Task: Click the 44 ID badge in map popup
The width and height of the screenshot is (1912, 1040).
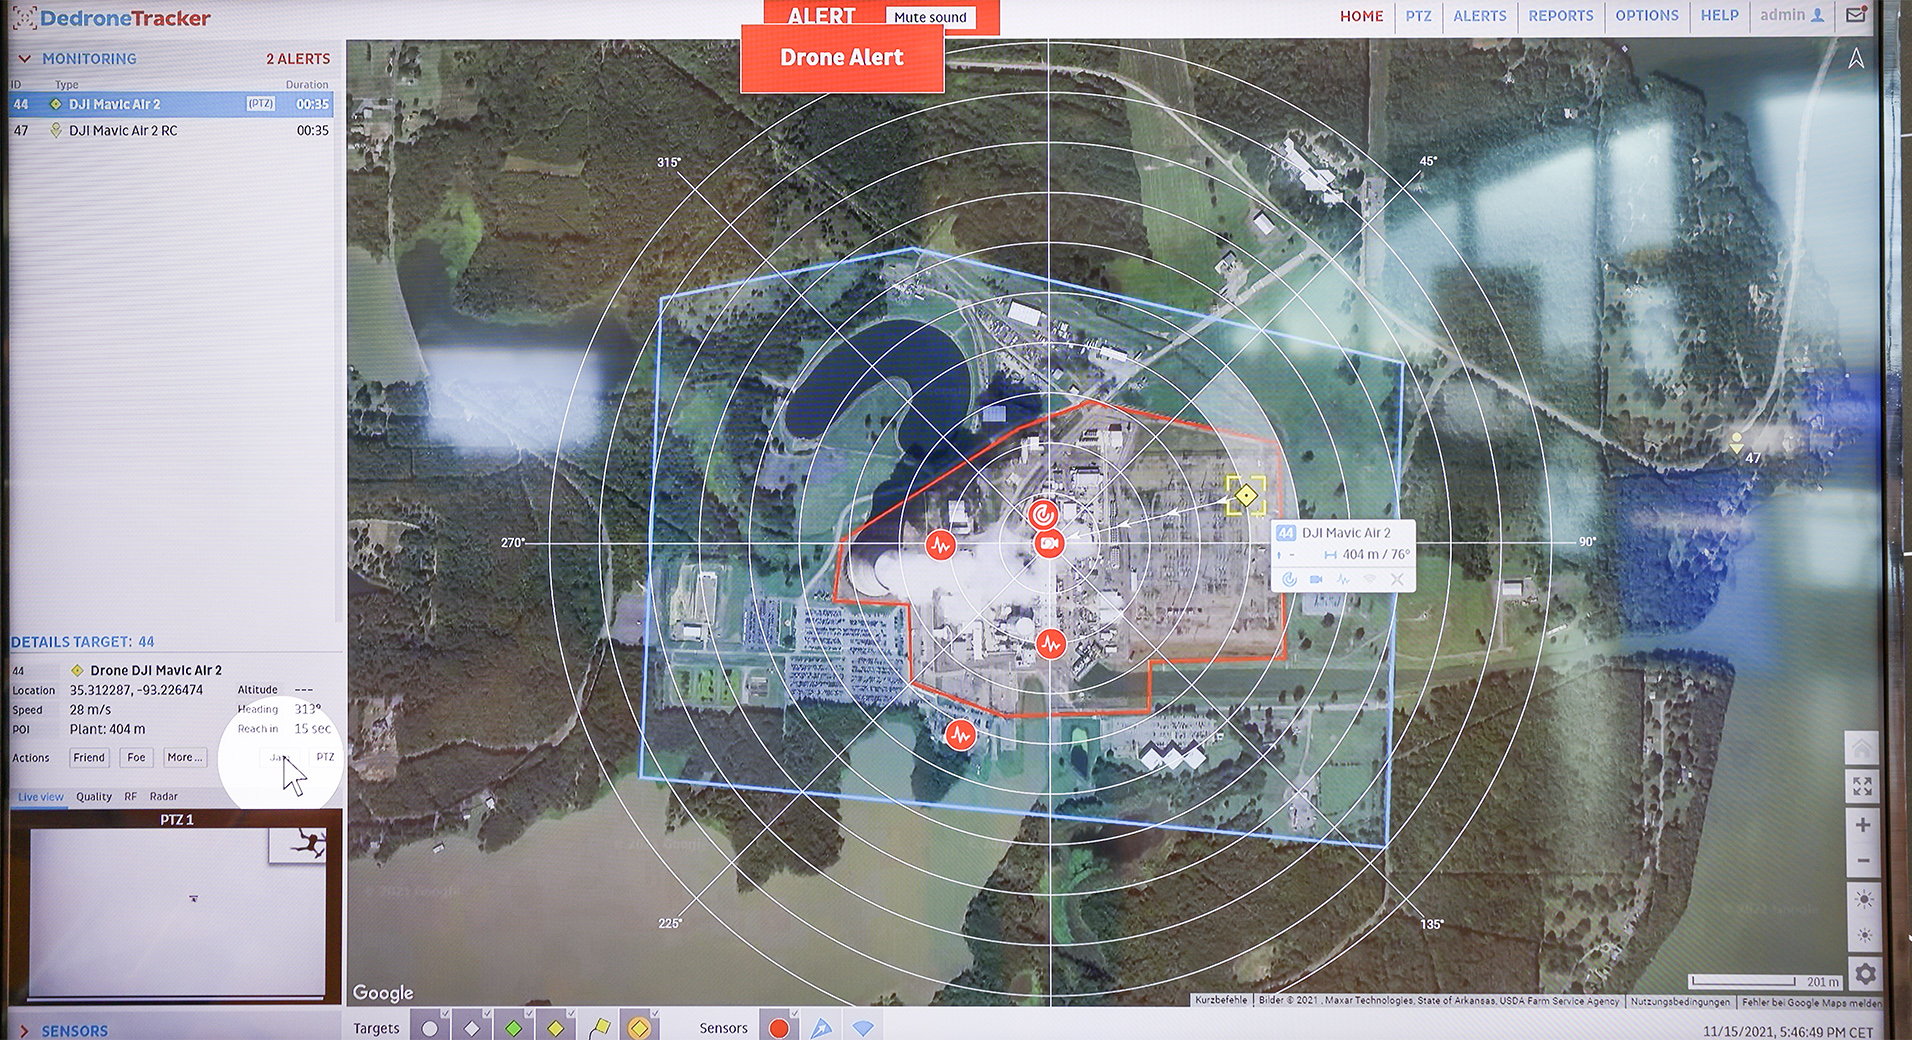Action: click(1286, 533)
